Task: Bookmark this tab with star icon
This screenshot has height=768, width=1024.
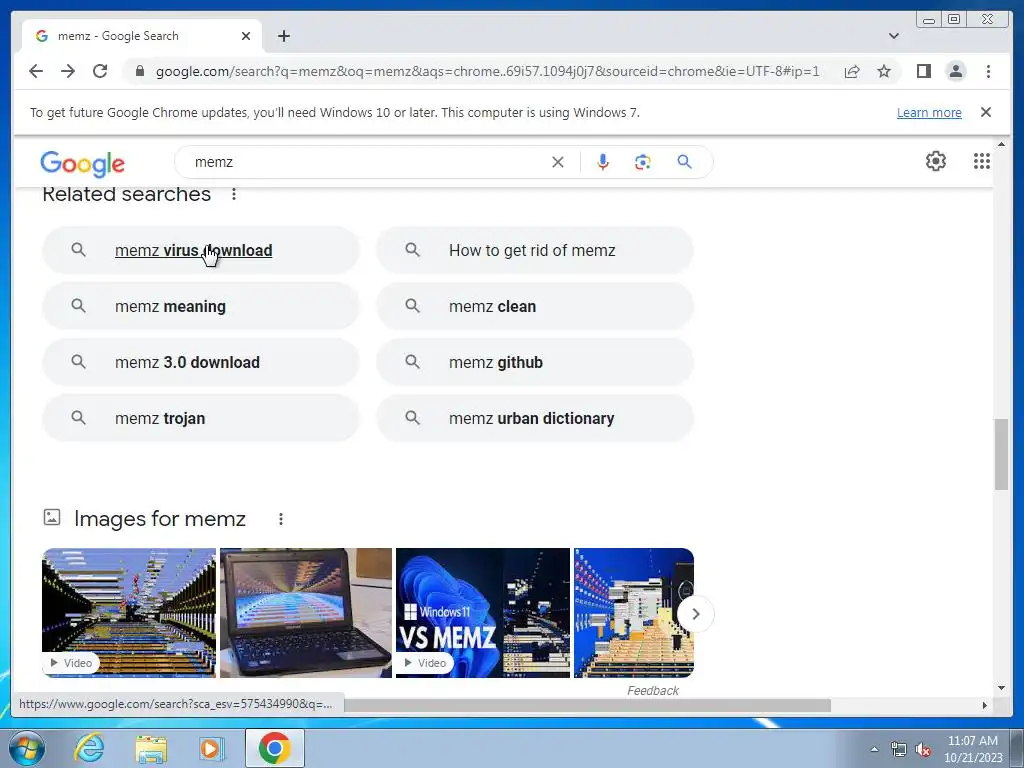Action: [884, 71]
